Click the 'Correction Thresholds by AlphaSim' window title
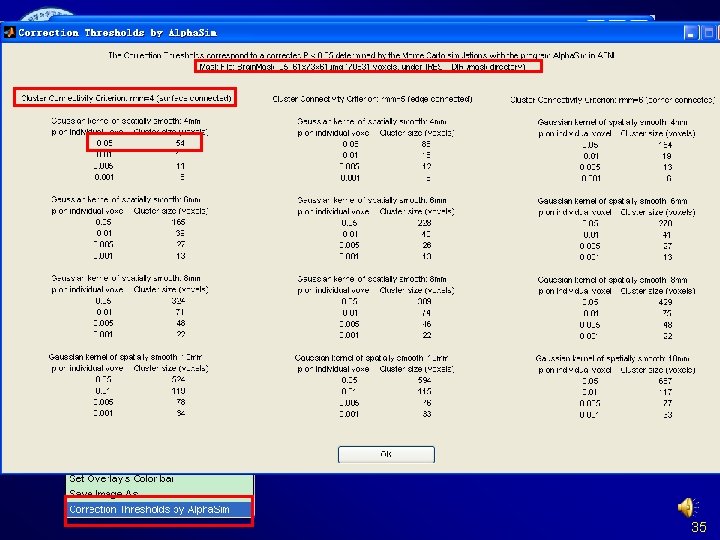Image resolution: width=720 pixels, height=540 pixels. coord(118,33)
